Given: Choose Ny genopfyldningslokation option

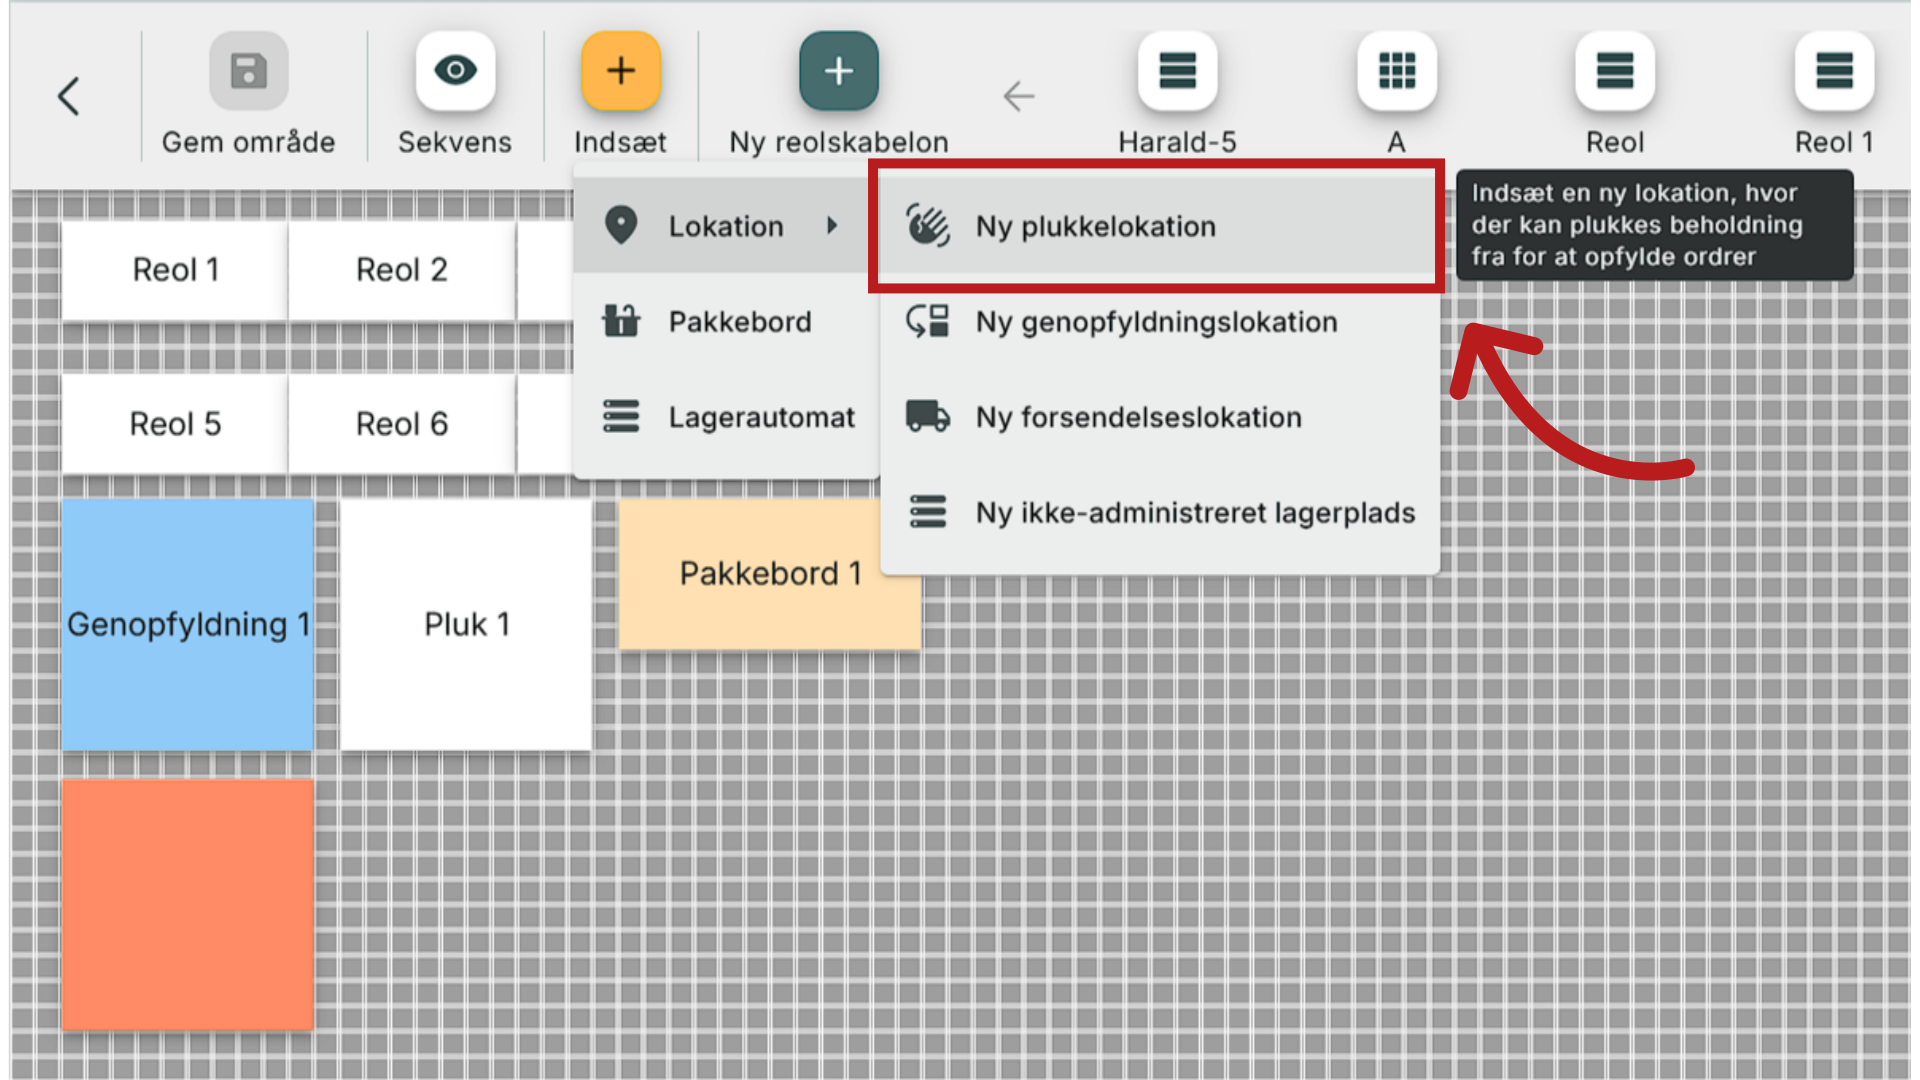Looking at the screenshot, I should click(1156, 322).
